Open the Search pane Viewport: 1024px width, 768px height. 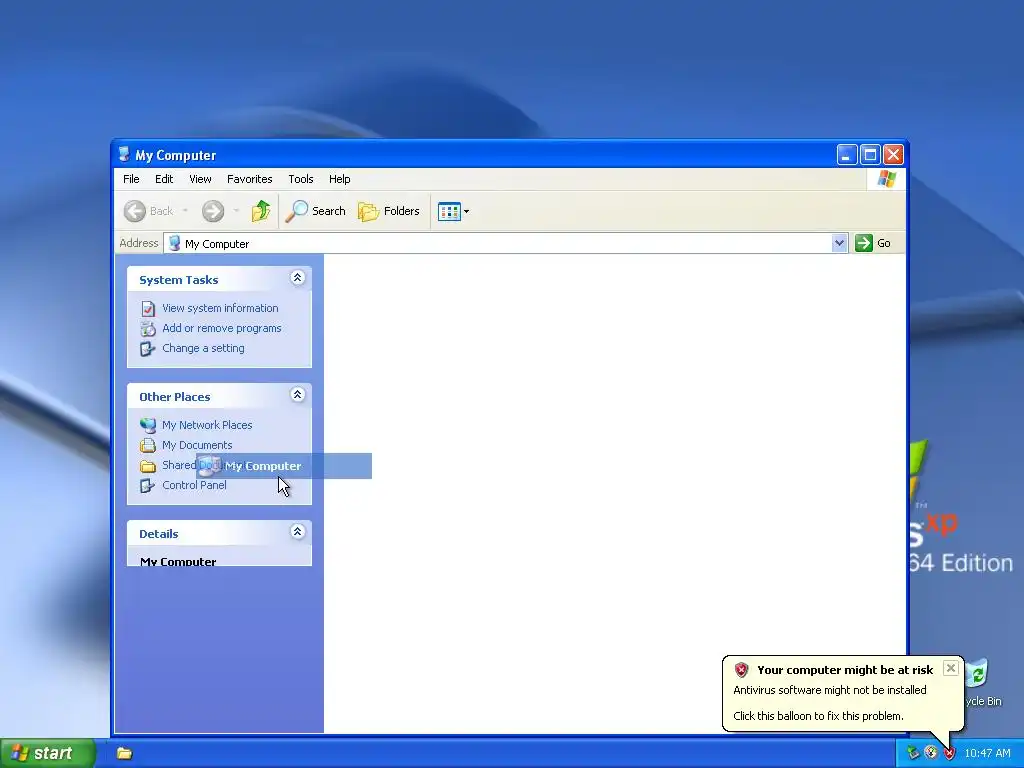[x=315, y=211]
